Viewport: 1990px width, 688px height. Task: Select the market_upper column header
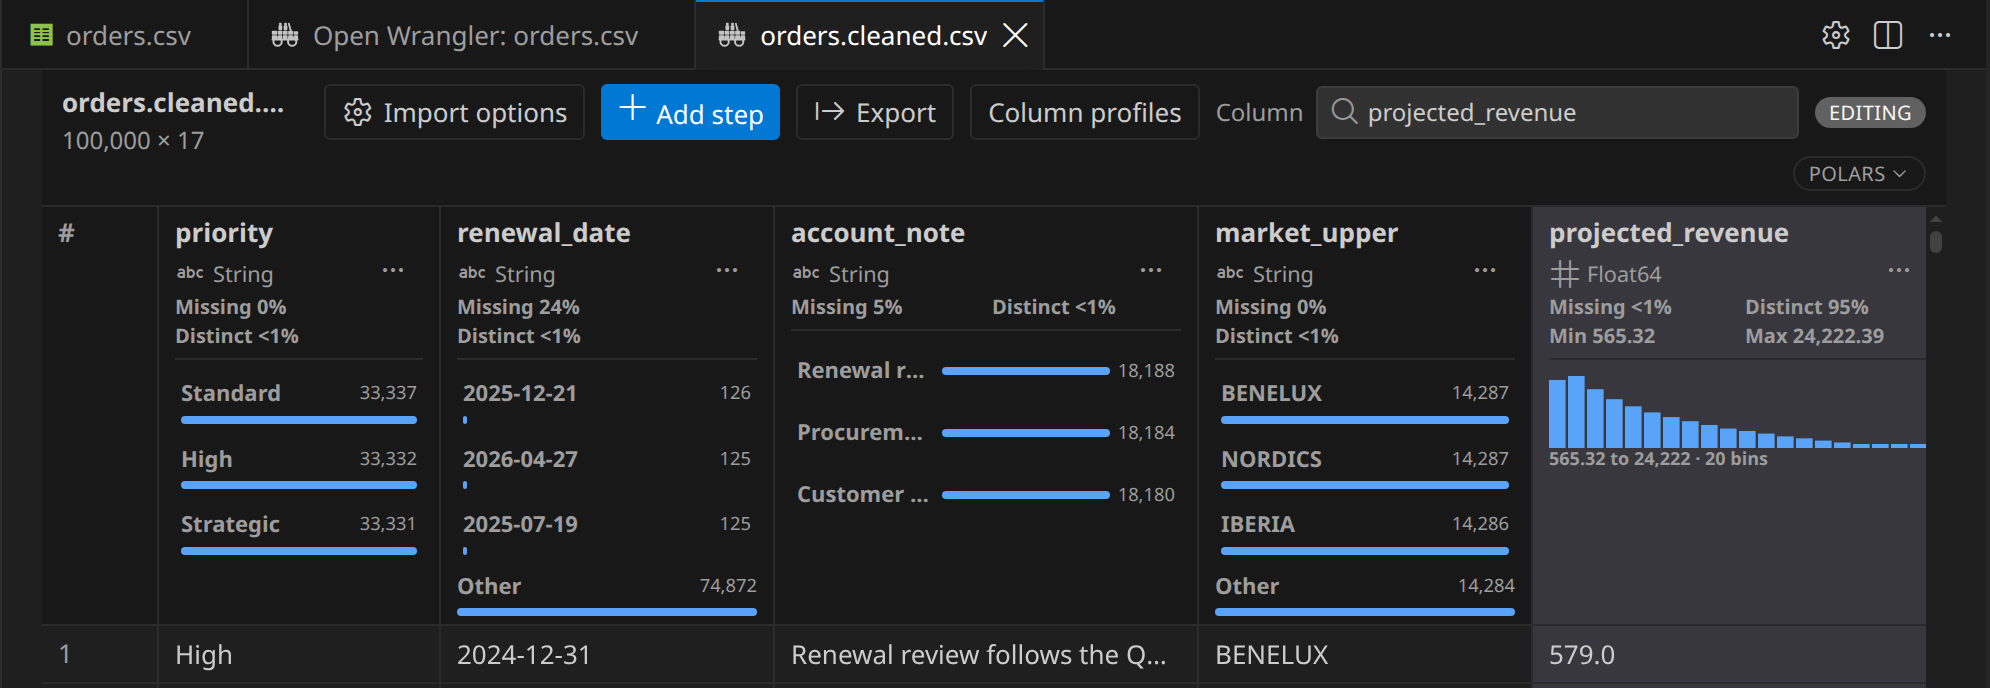coord(1306,233)
